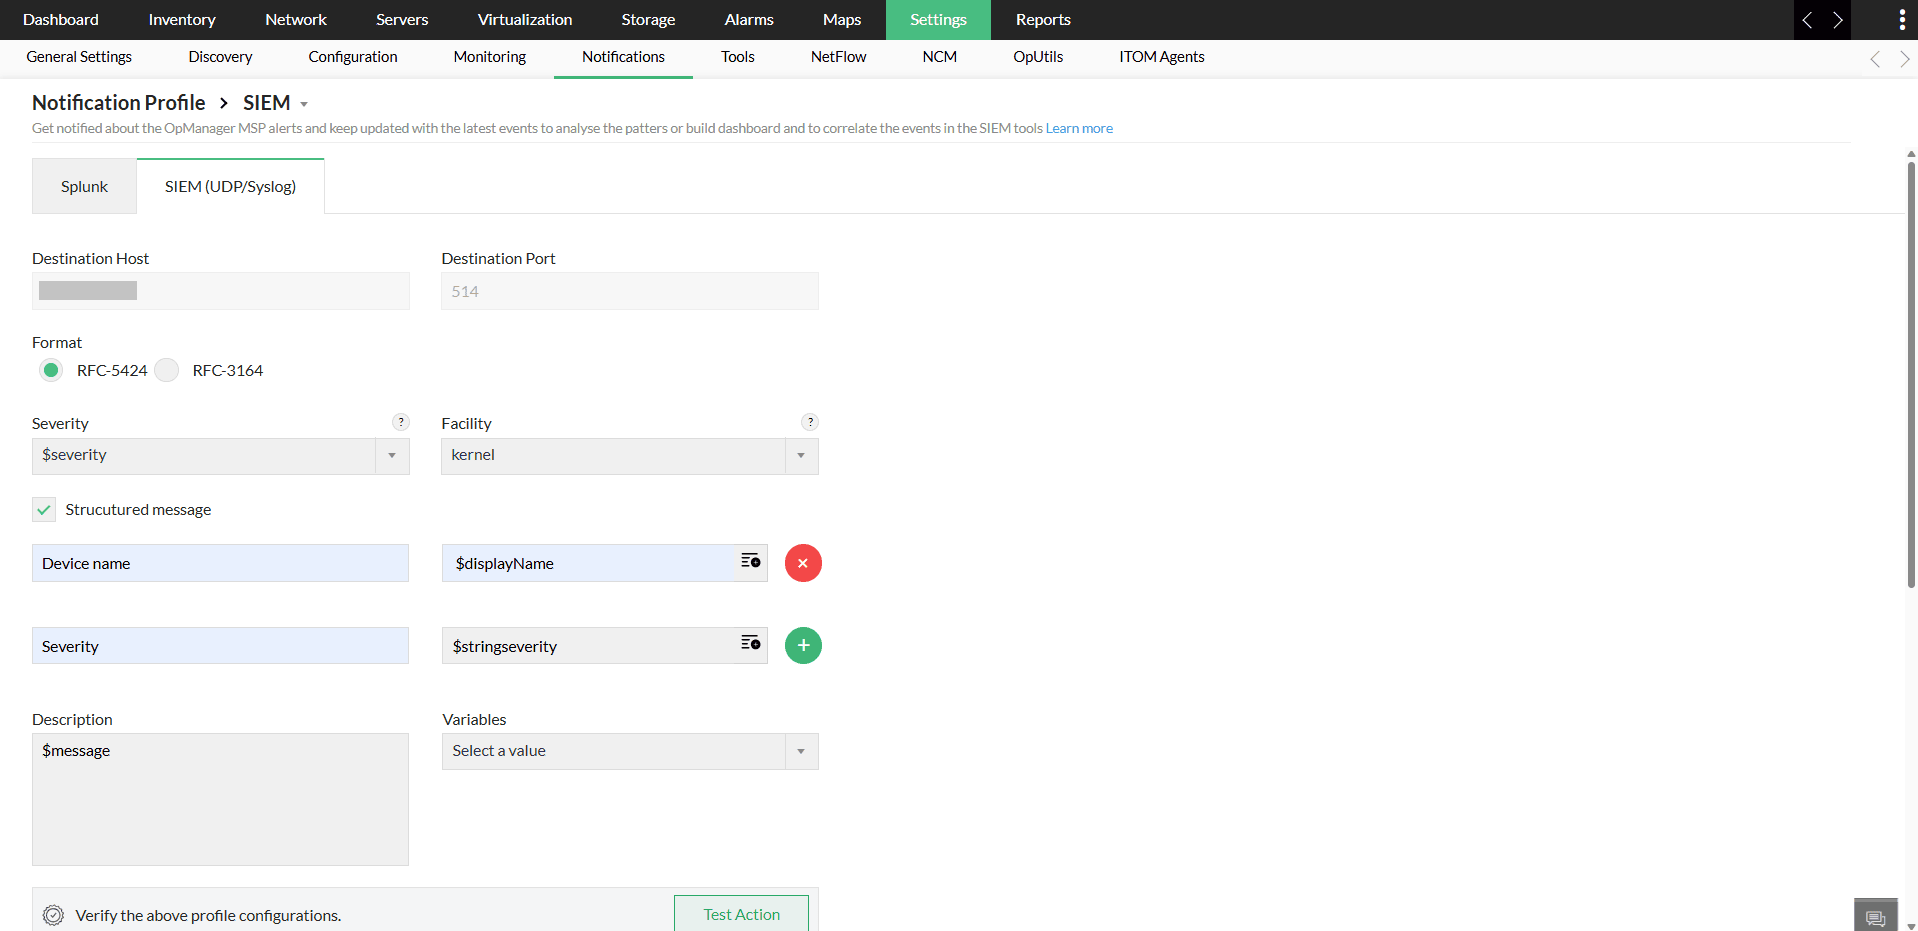Switch to the Splunk tab
This screenshot has height=931, width=1918.
pyautogui.click(x=84, y=186)
